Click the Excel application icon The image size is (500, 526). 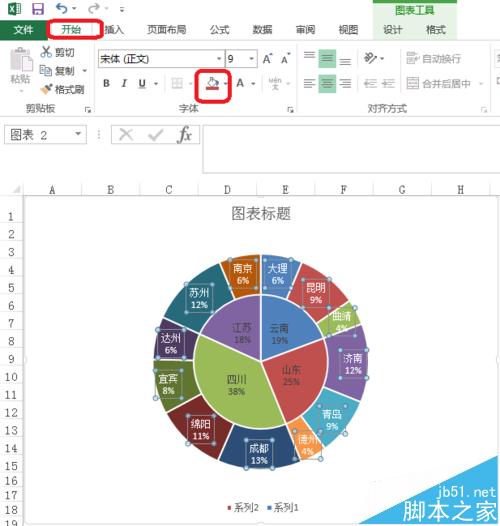coord(14,9)
